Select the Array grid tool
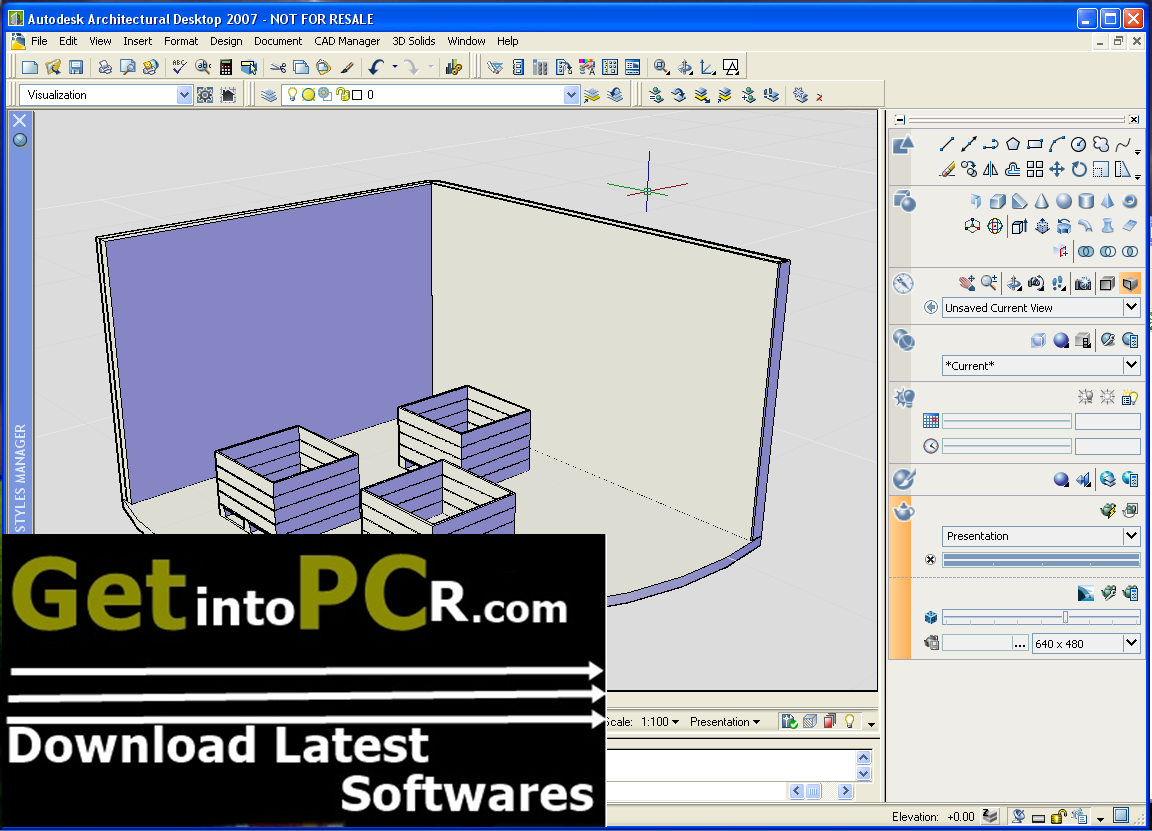The image size is (1152, 831). 1034,170
